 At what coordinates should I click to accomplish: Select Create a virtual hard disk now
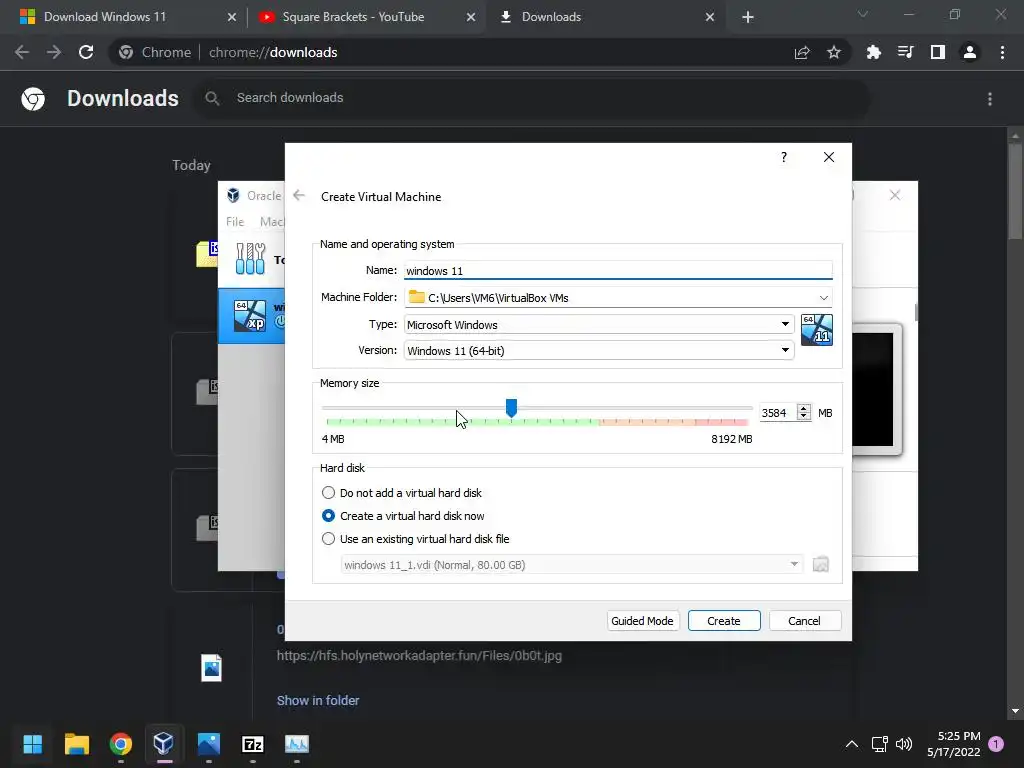(x=328, y=515)
